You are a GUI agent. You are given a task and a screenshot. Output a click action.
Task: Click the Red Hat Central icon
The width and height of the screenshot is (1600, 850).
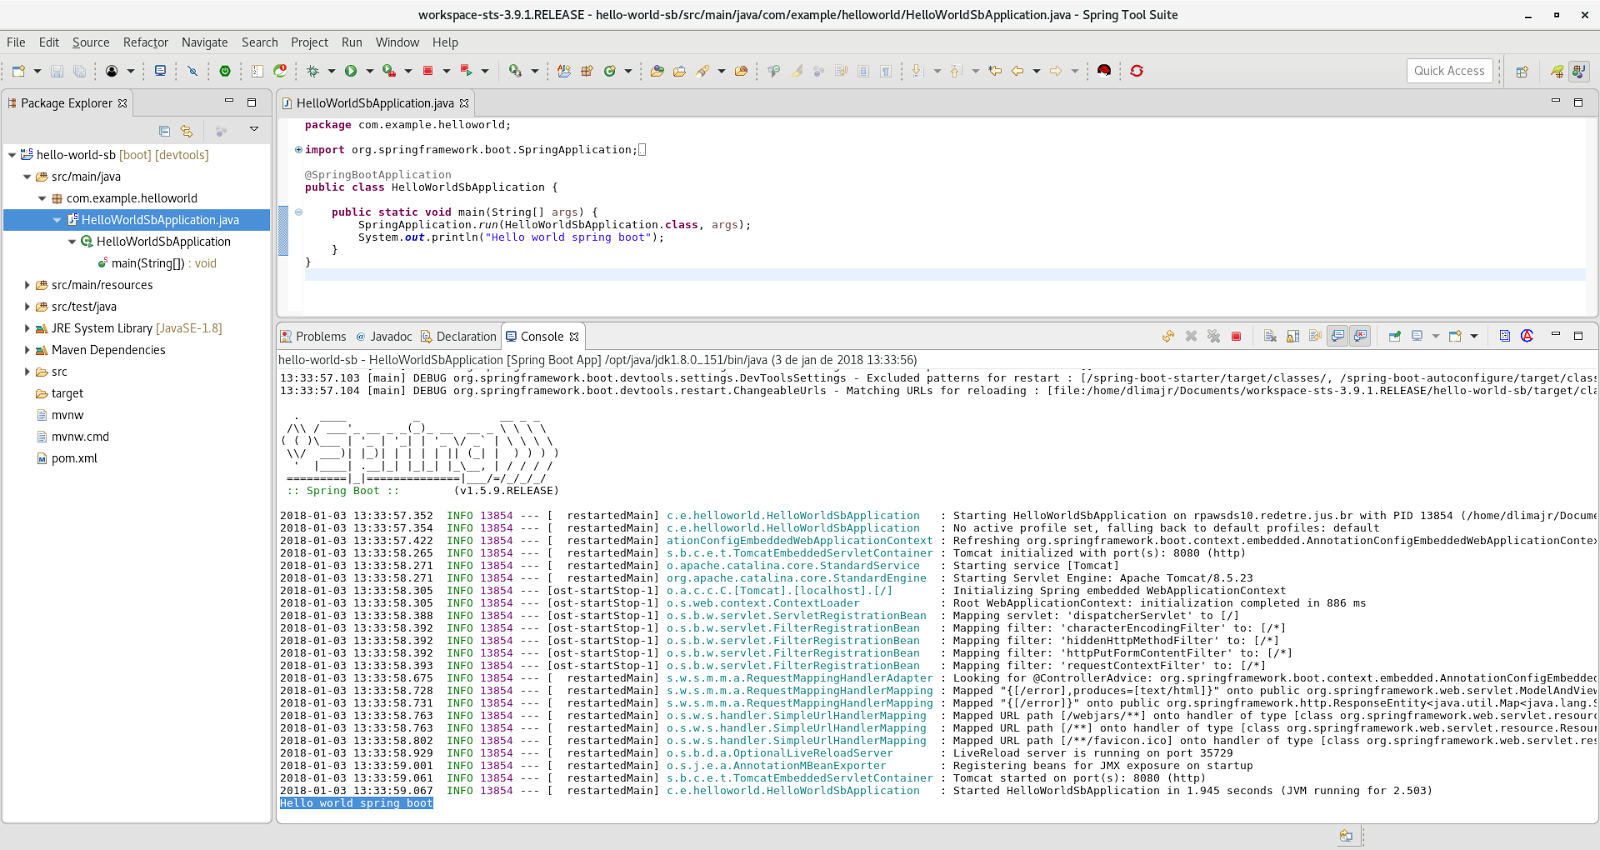[x=1104, y=71]
